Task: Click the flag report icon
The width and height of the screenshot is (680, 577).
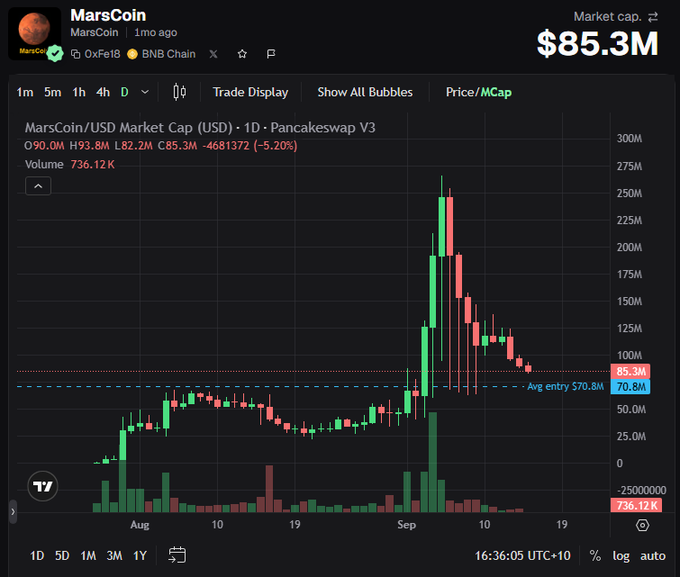Action: coord(271,54)
